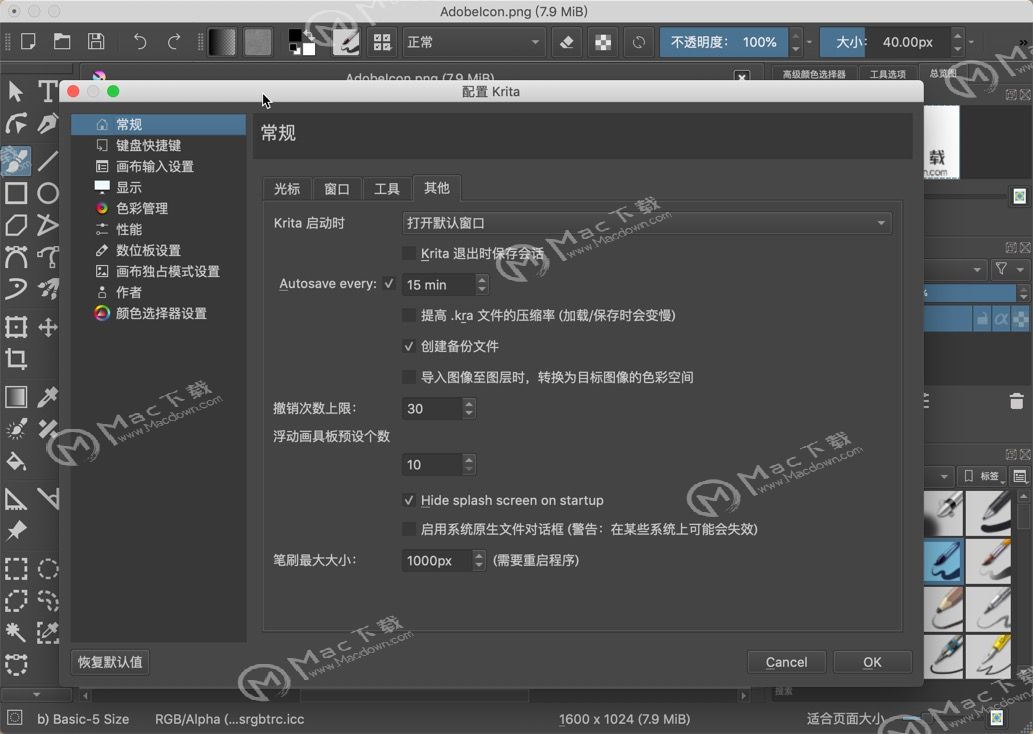
Task: Click foreground/background color swatch
Action: coord(302,42)
